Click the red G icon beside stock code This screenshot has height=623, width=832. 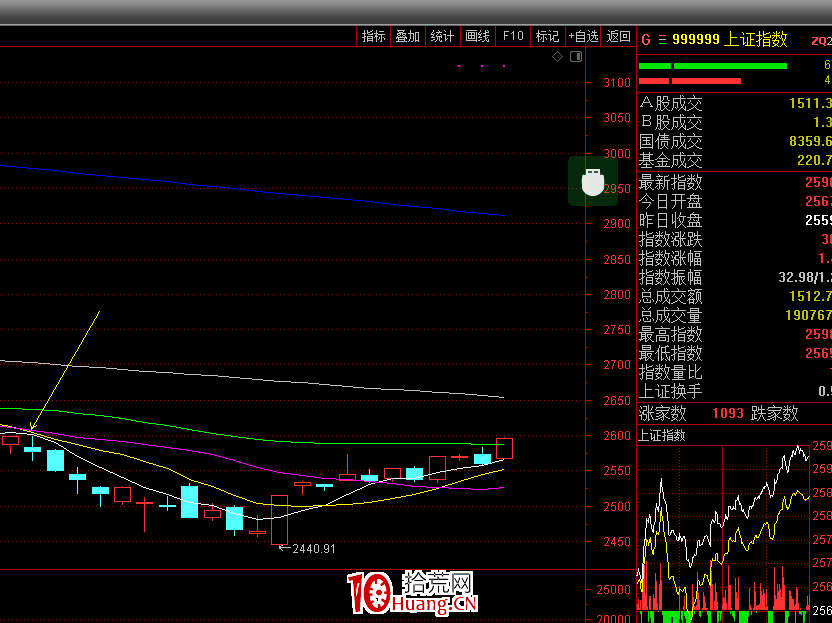pos(645,40)
